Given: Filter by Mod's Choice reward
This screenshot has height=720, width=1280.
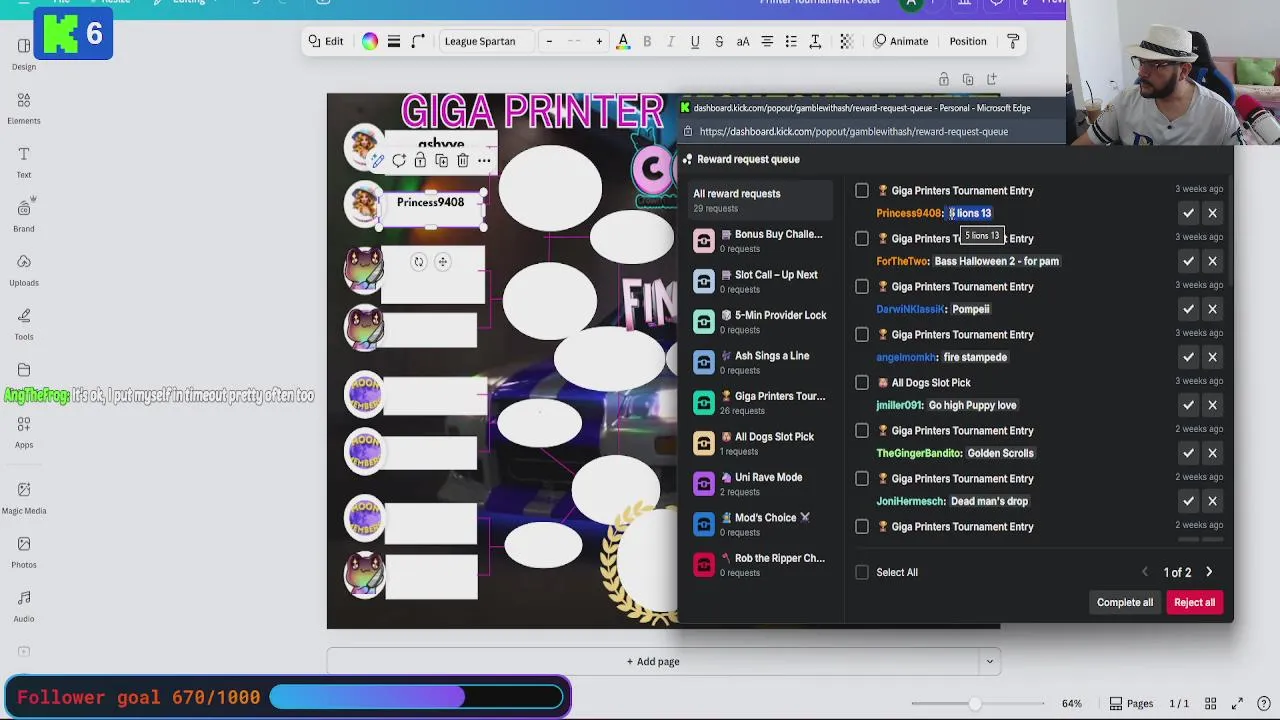Looking at the screenshot, I should 760,524.
